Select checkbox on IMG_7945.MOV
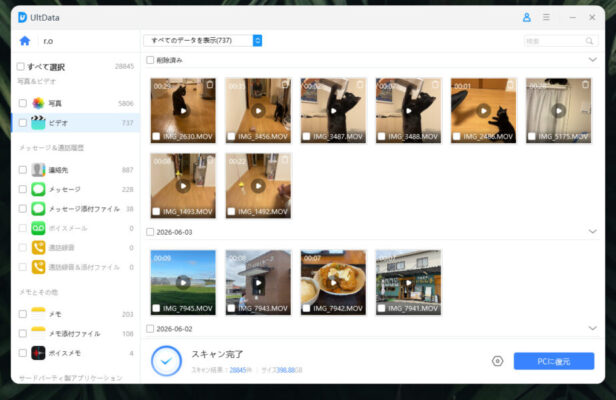The image size is (616, 400). point(156,308)
